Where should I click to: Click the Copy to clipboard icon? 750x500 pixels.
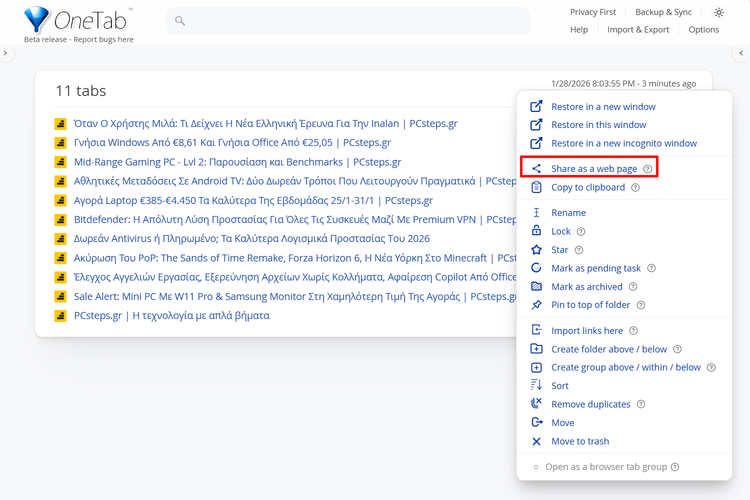coord(536,187)
